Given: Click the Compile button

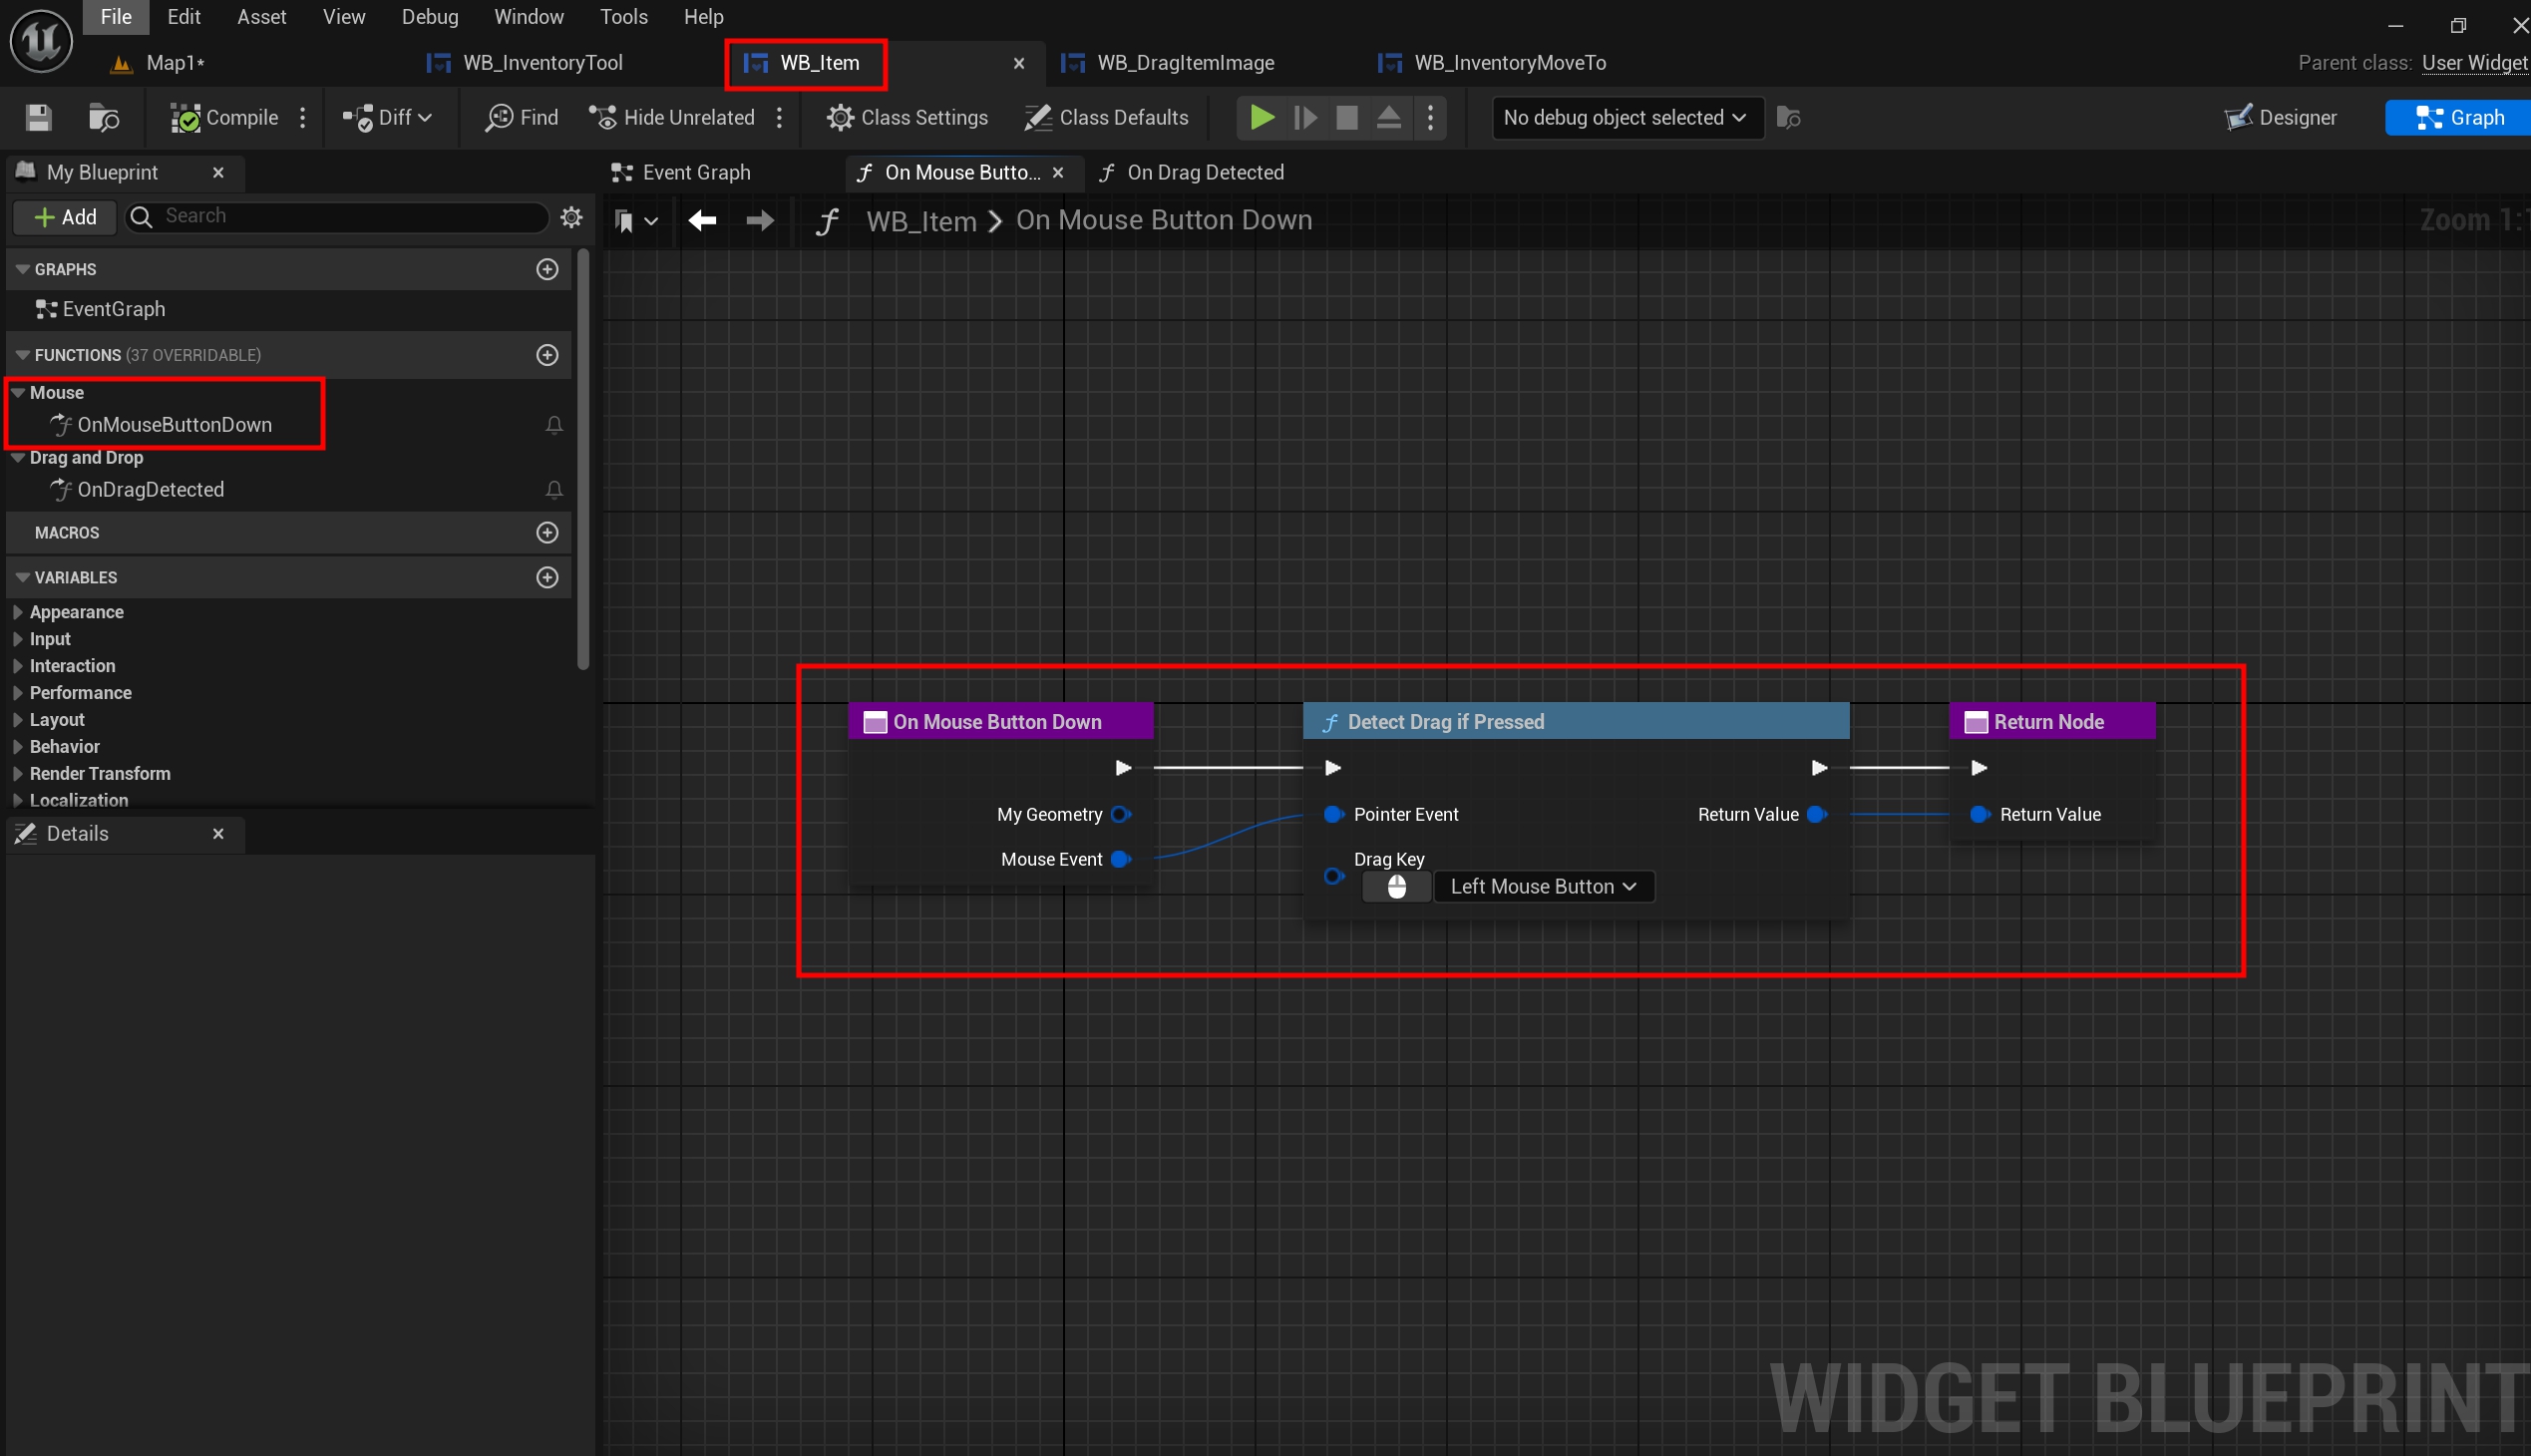Looking at the screenshot, I should point(225,118).
